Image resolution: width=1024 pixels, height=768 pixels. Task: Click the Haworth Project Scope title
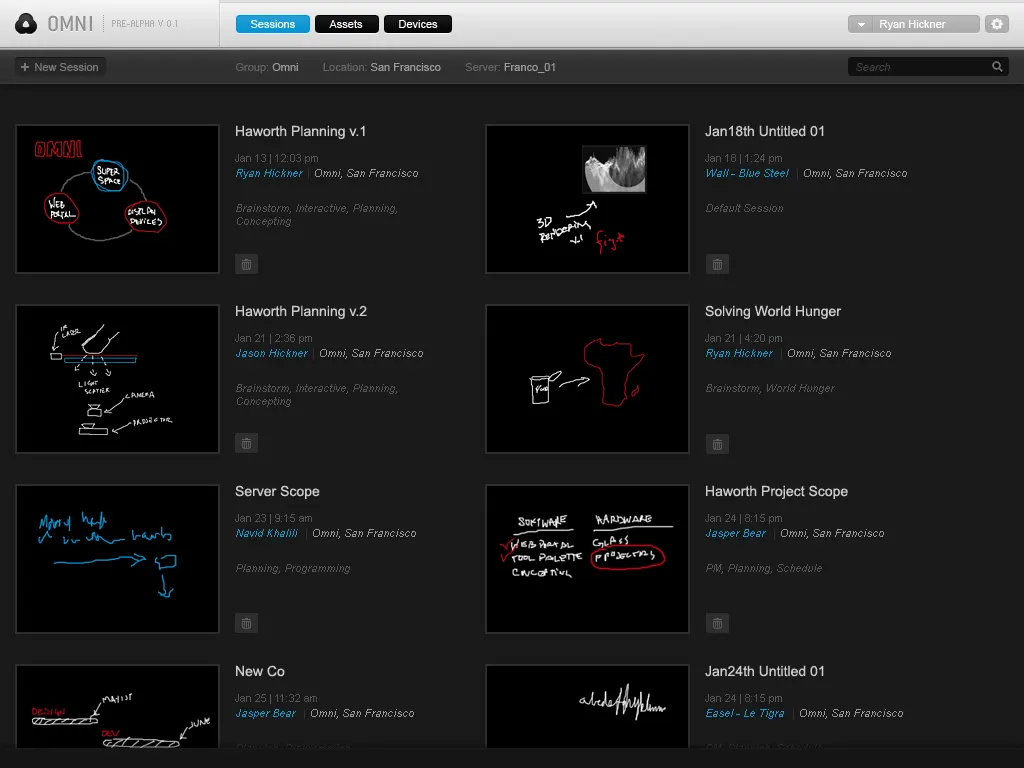click(x=776, y=491)
